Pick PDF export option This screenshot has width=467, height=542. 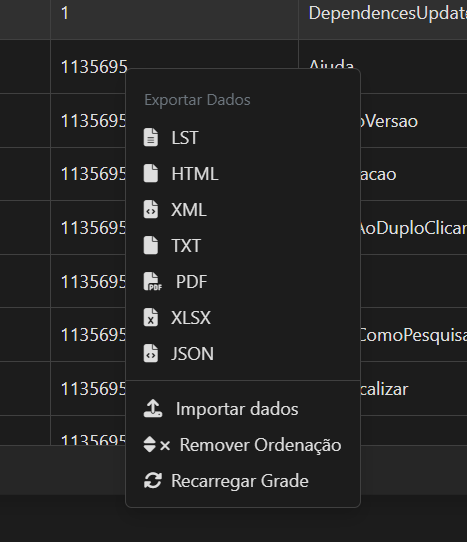click(243, 281)
